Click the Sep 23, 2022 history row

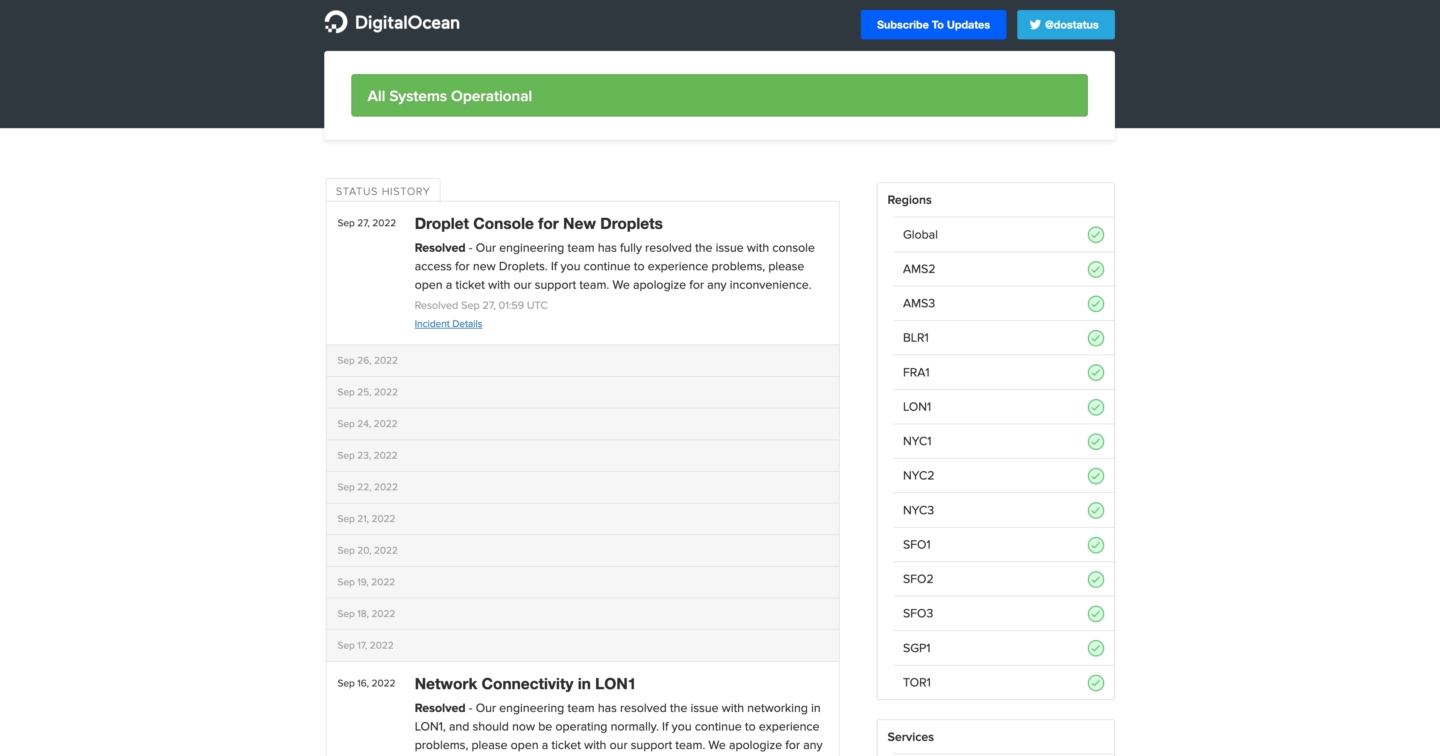[x=583, y=455]
